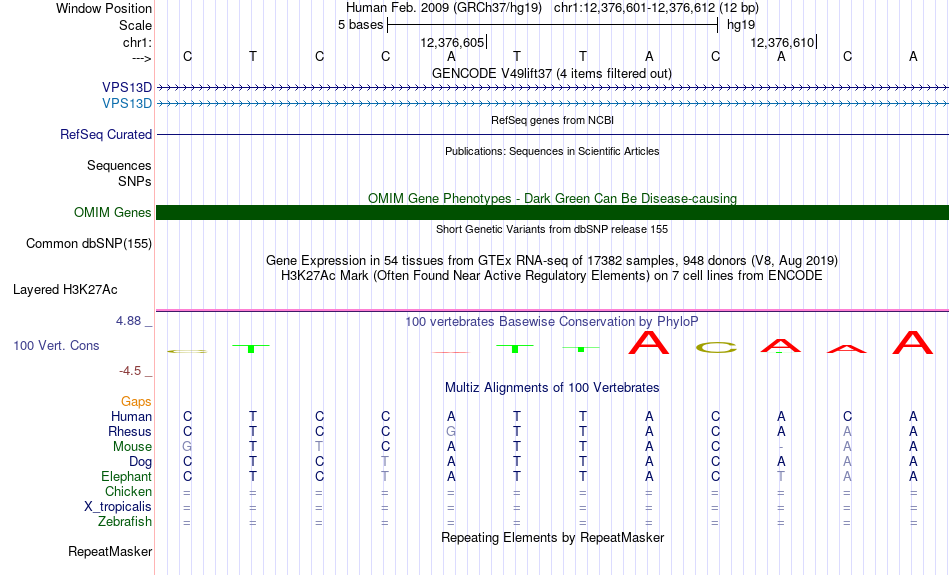Select the chr1: ruler label
The width and height of the screenshot is (950, 575).
pyautogui.click(x=137, y=42)
